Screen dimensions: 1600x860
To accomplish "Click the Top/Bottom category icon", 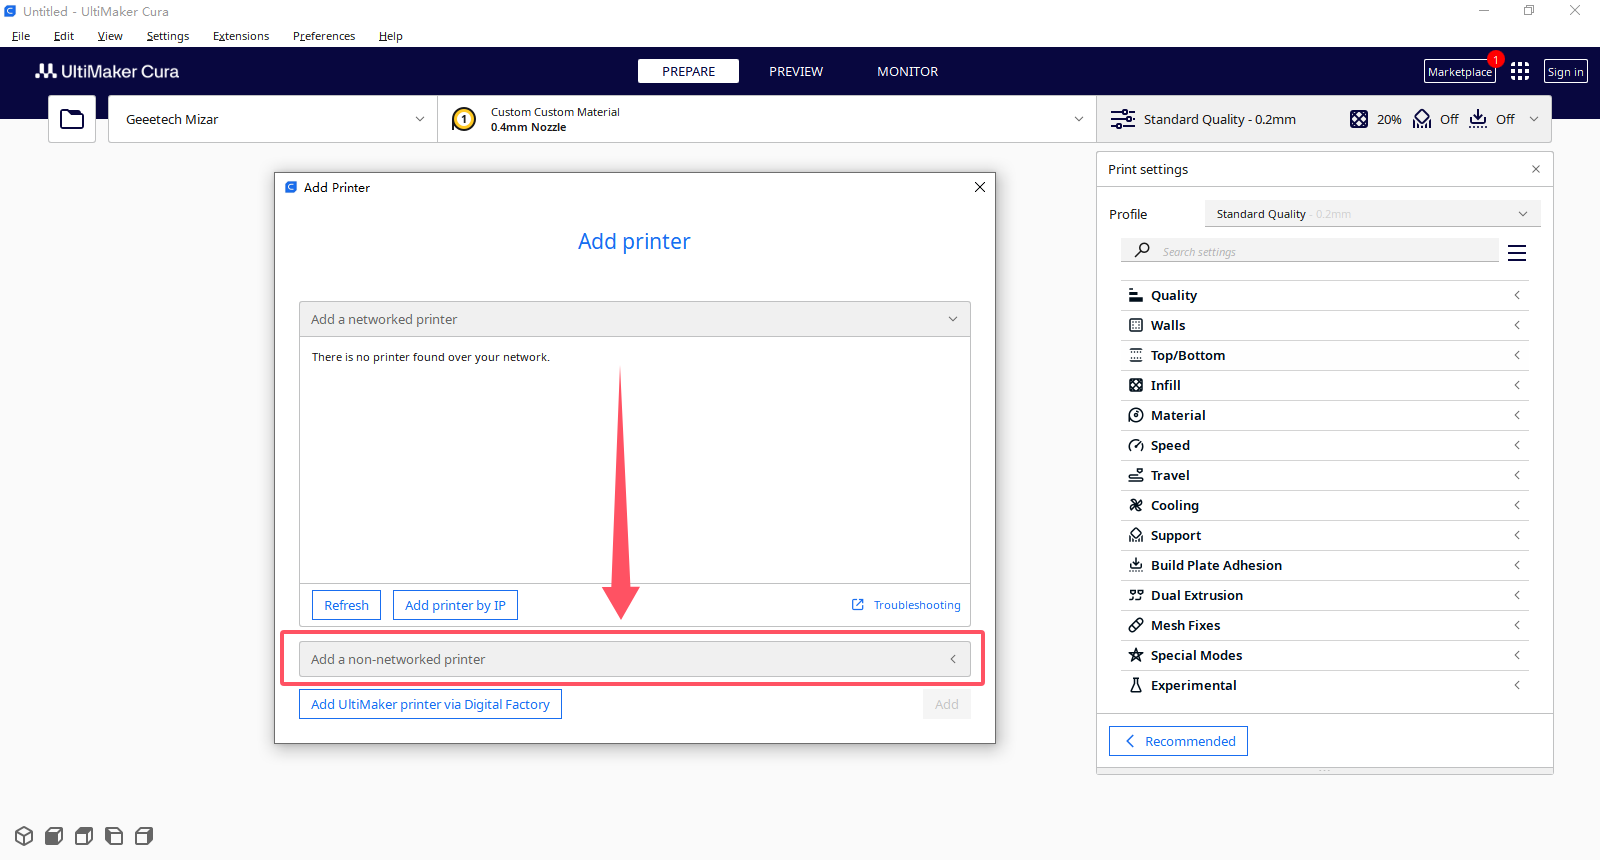I will [1136, 355].
